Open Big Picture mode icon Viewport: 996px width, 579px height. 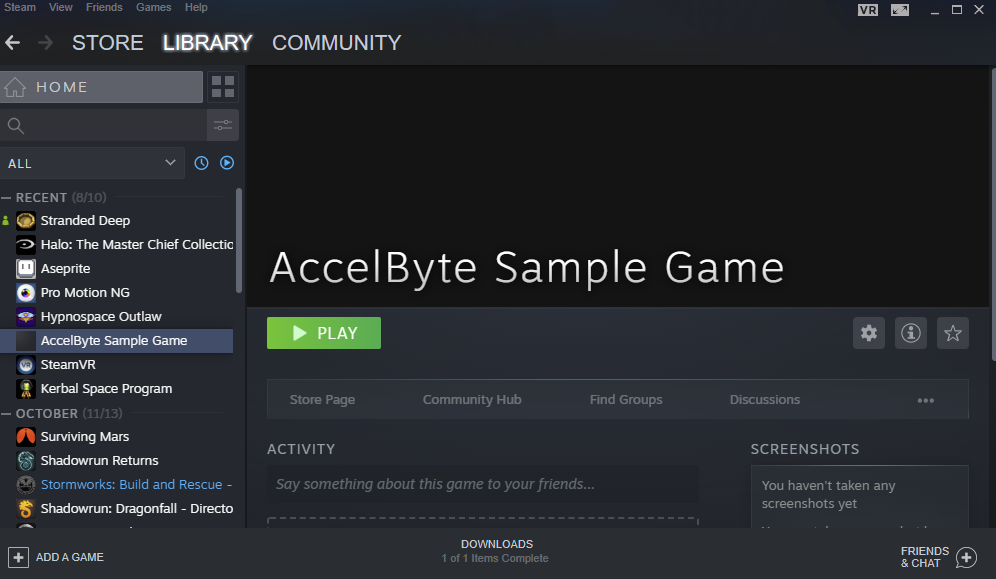(x=899, y=10)
